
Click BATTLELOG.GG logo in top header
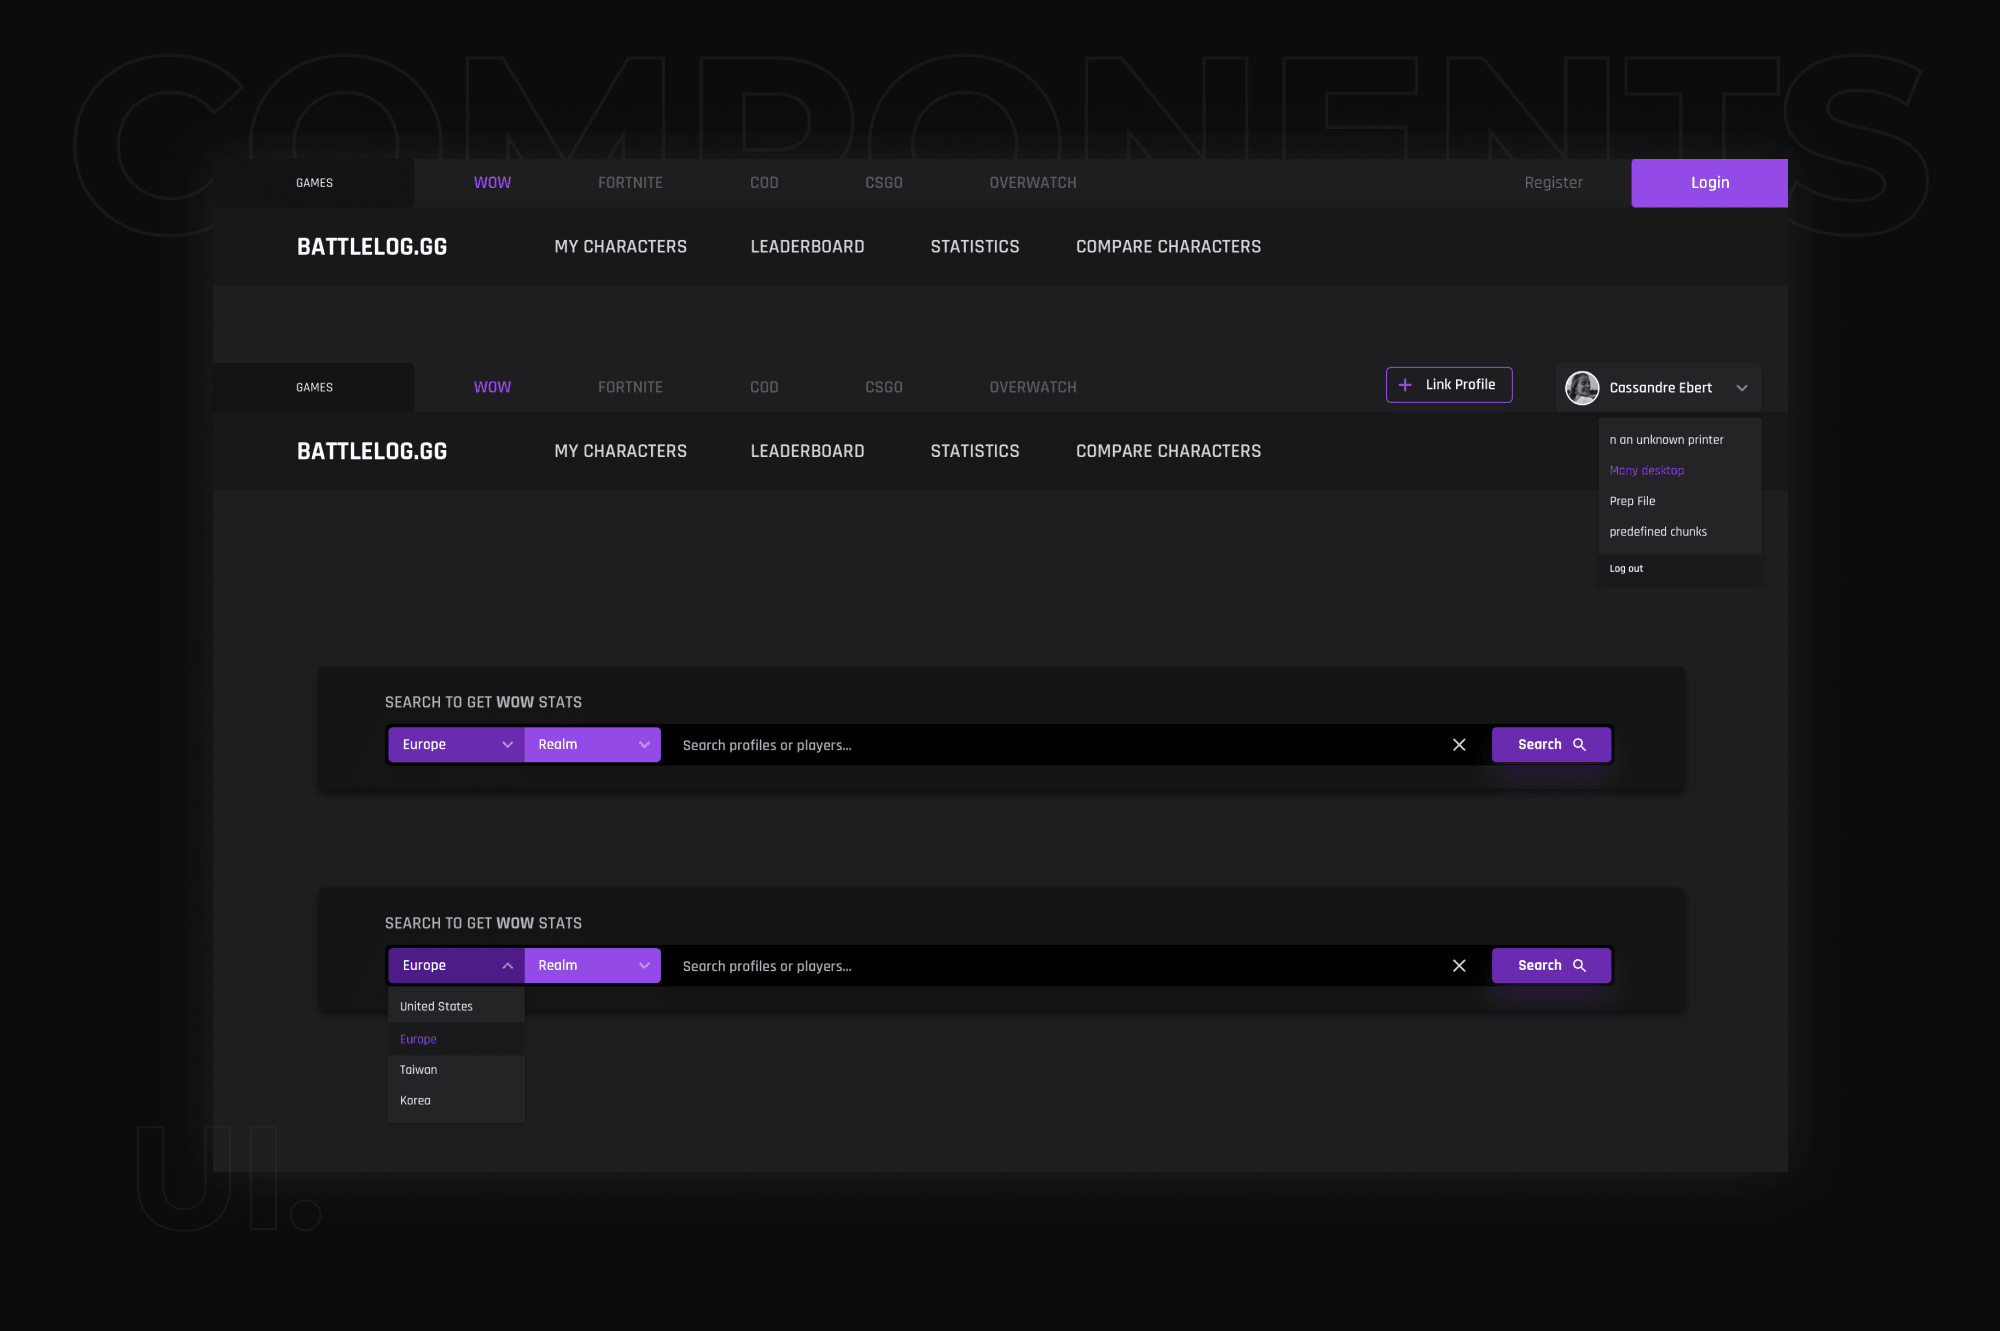372,247
